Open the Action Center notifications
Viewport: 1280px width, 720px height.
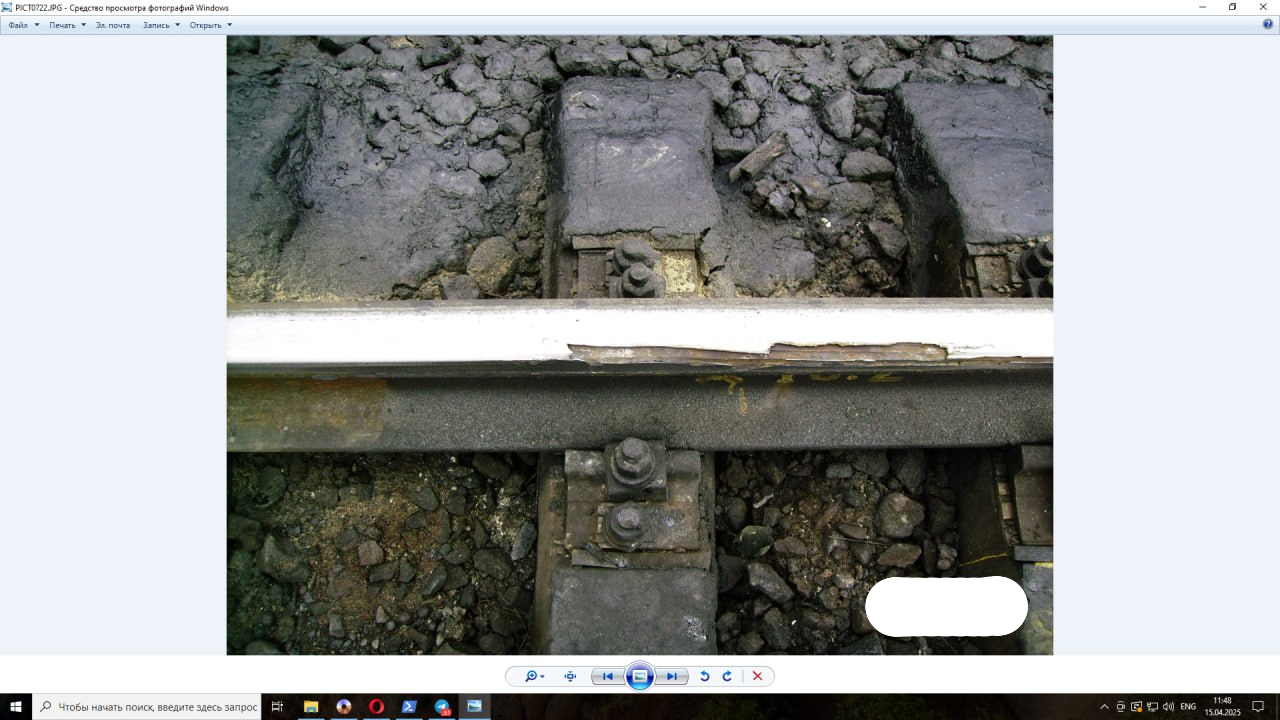pyautogui.click(x=1259, y=707)
